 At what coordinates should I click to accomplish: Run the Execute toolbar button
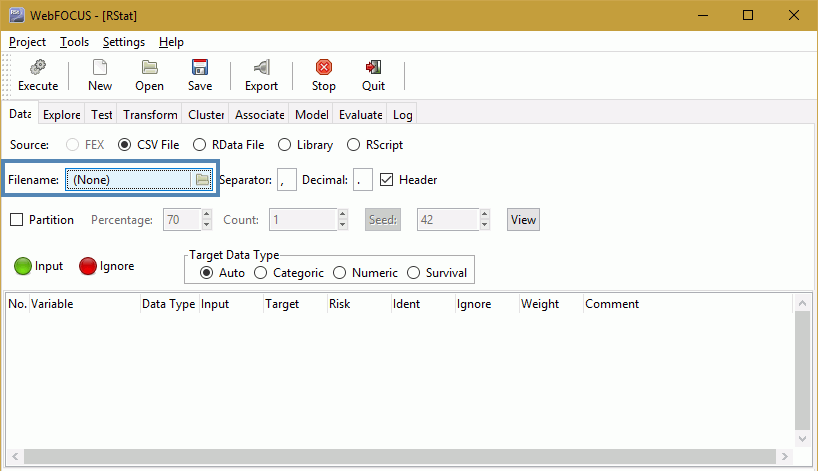[x=38, y=76]
